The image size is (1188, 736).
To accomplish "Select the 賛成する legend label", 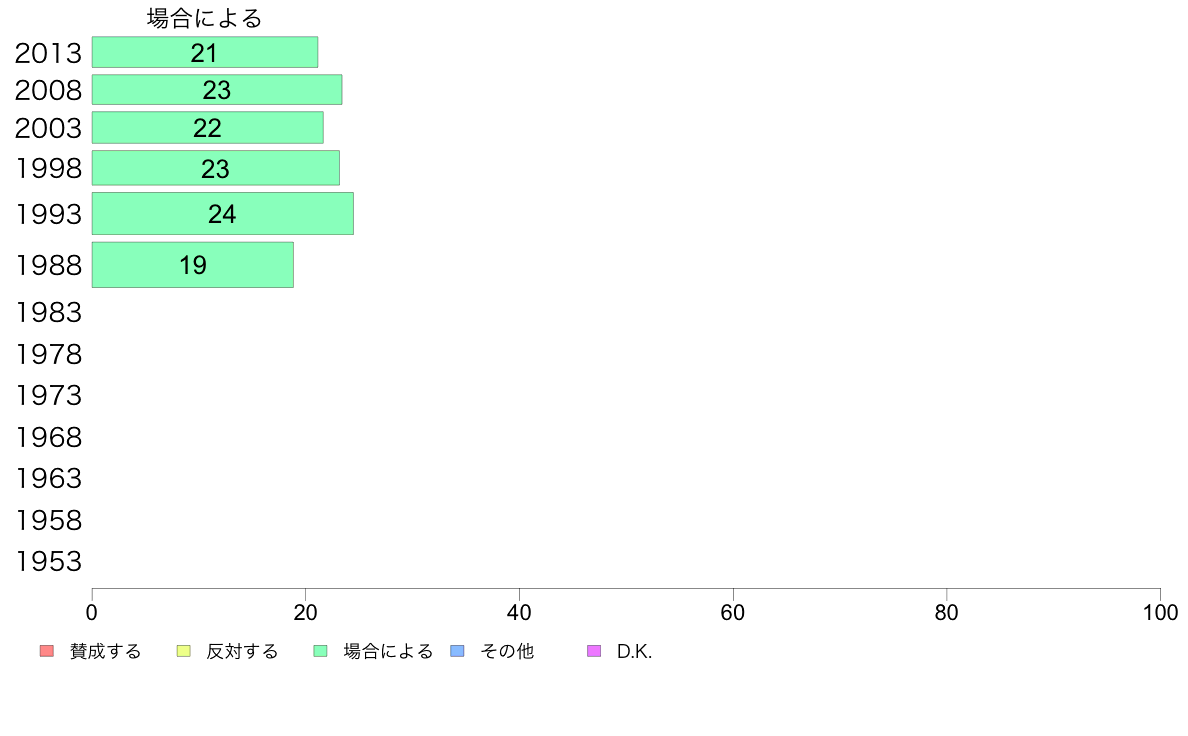I will pos(105,651).
